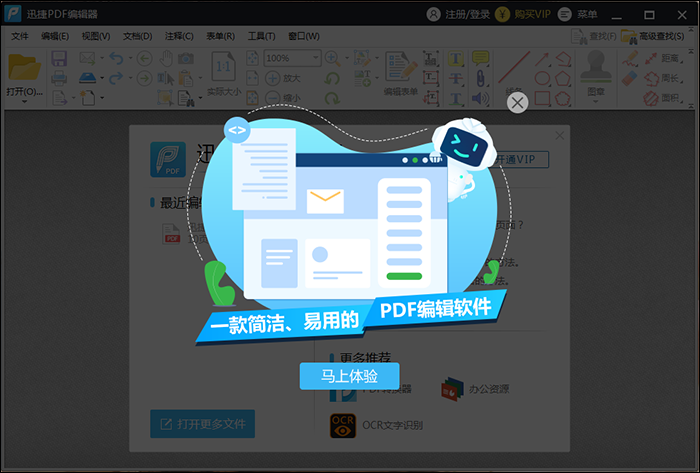Click the floppy disk Save icon

(x=59, y=58)
